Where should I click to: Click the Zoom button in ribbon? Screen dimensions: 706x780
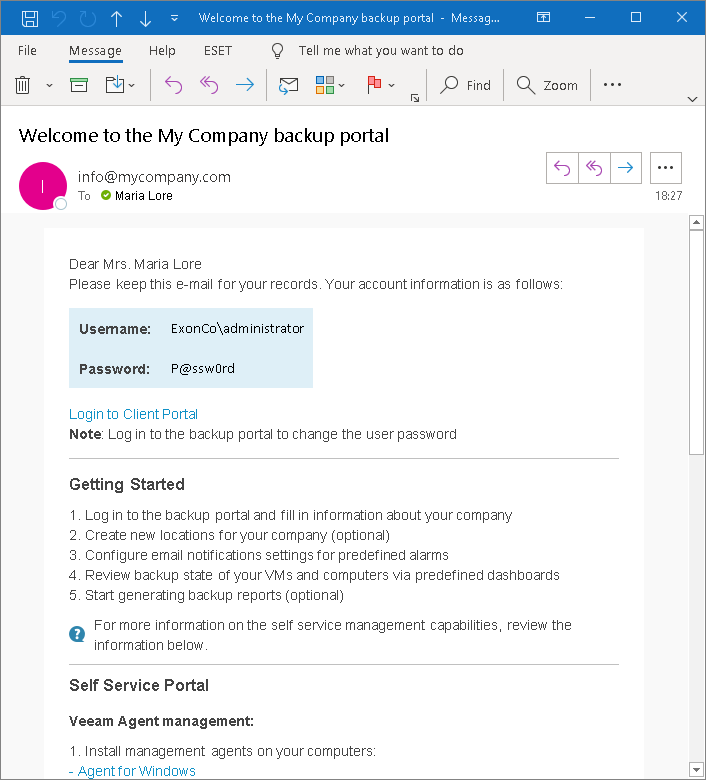pyautogui.click(x=547, y=85)
